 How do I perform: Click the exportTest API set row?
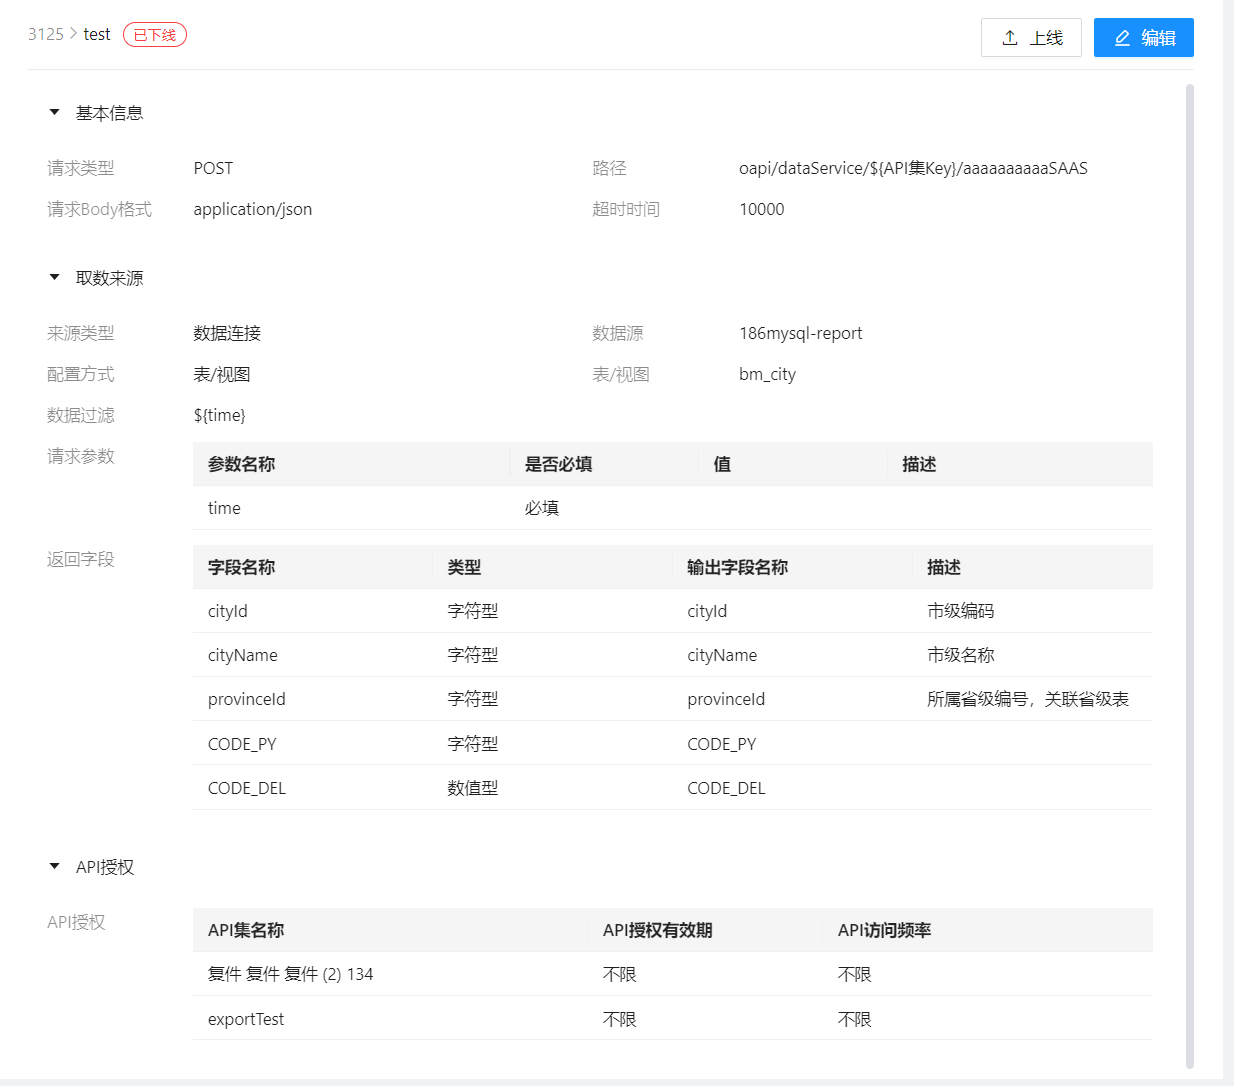click(672, 1019)
